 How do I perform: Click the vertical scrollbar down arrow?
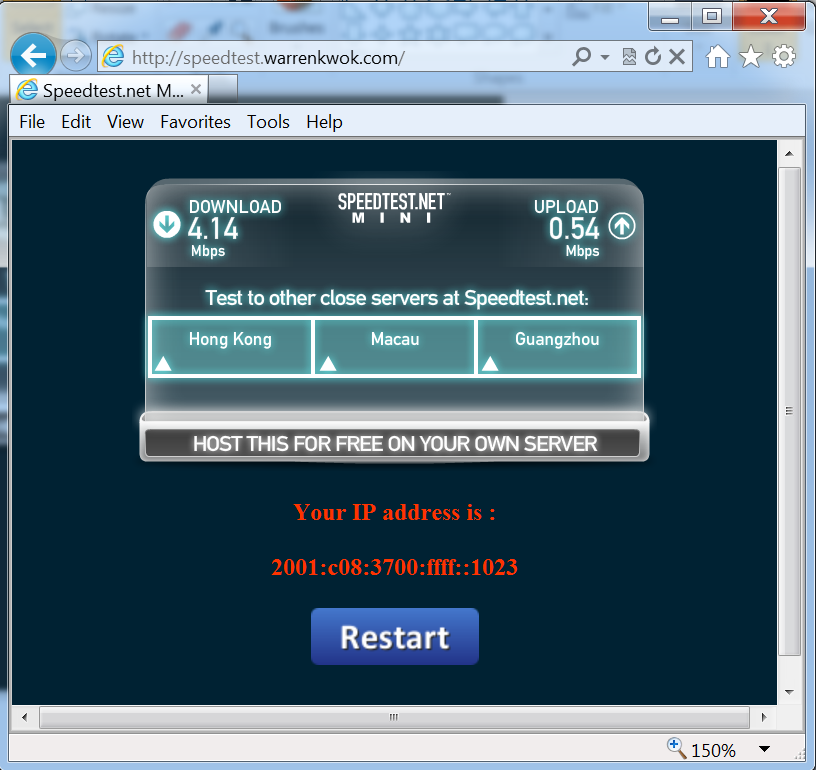pyautogui.click(x=789, y=692)
